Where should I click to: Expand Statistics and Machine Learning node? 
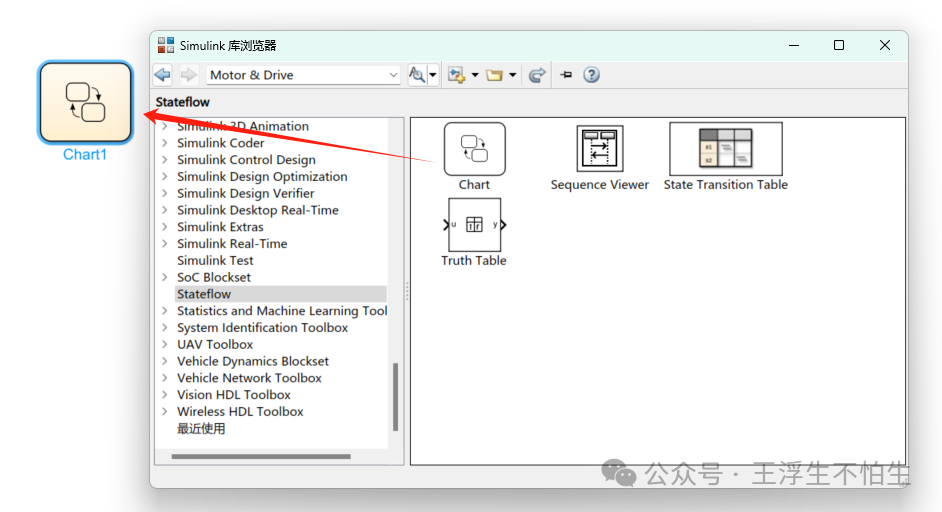[x=165, y=311]
